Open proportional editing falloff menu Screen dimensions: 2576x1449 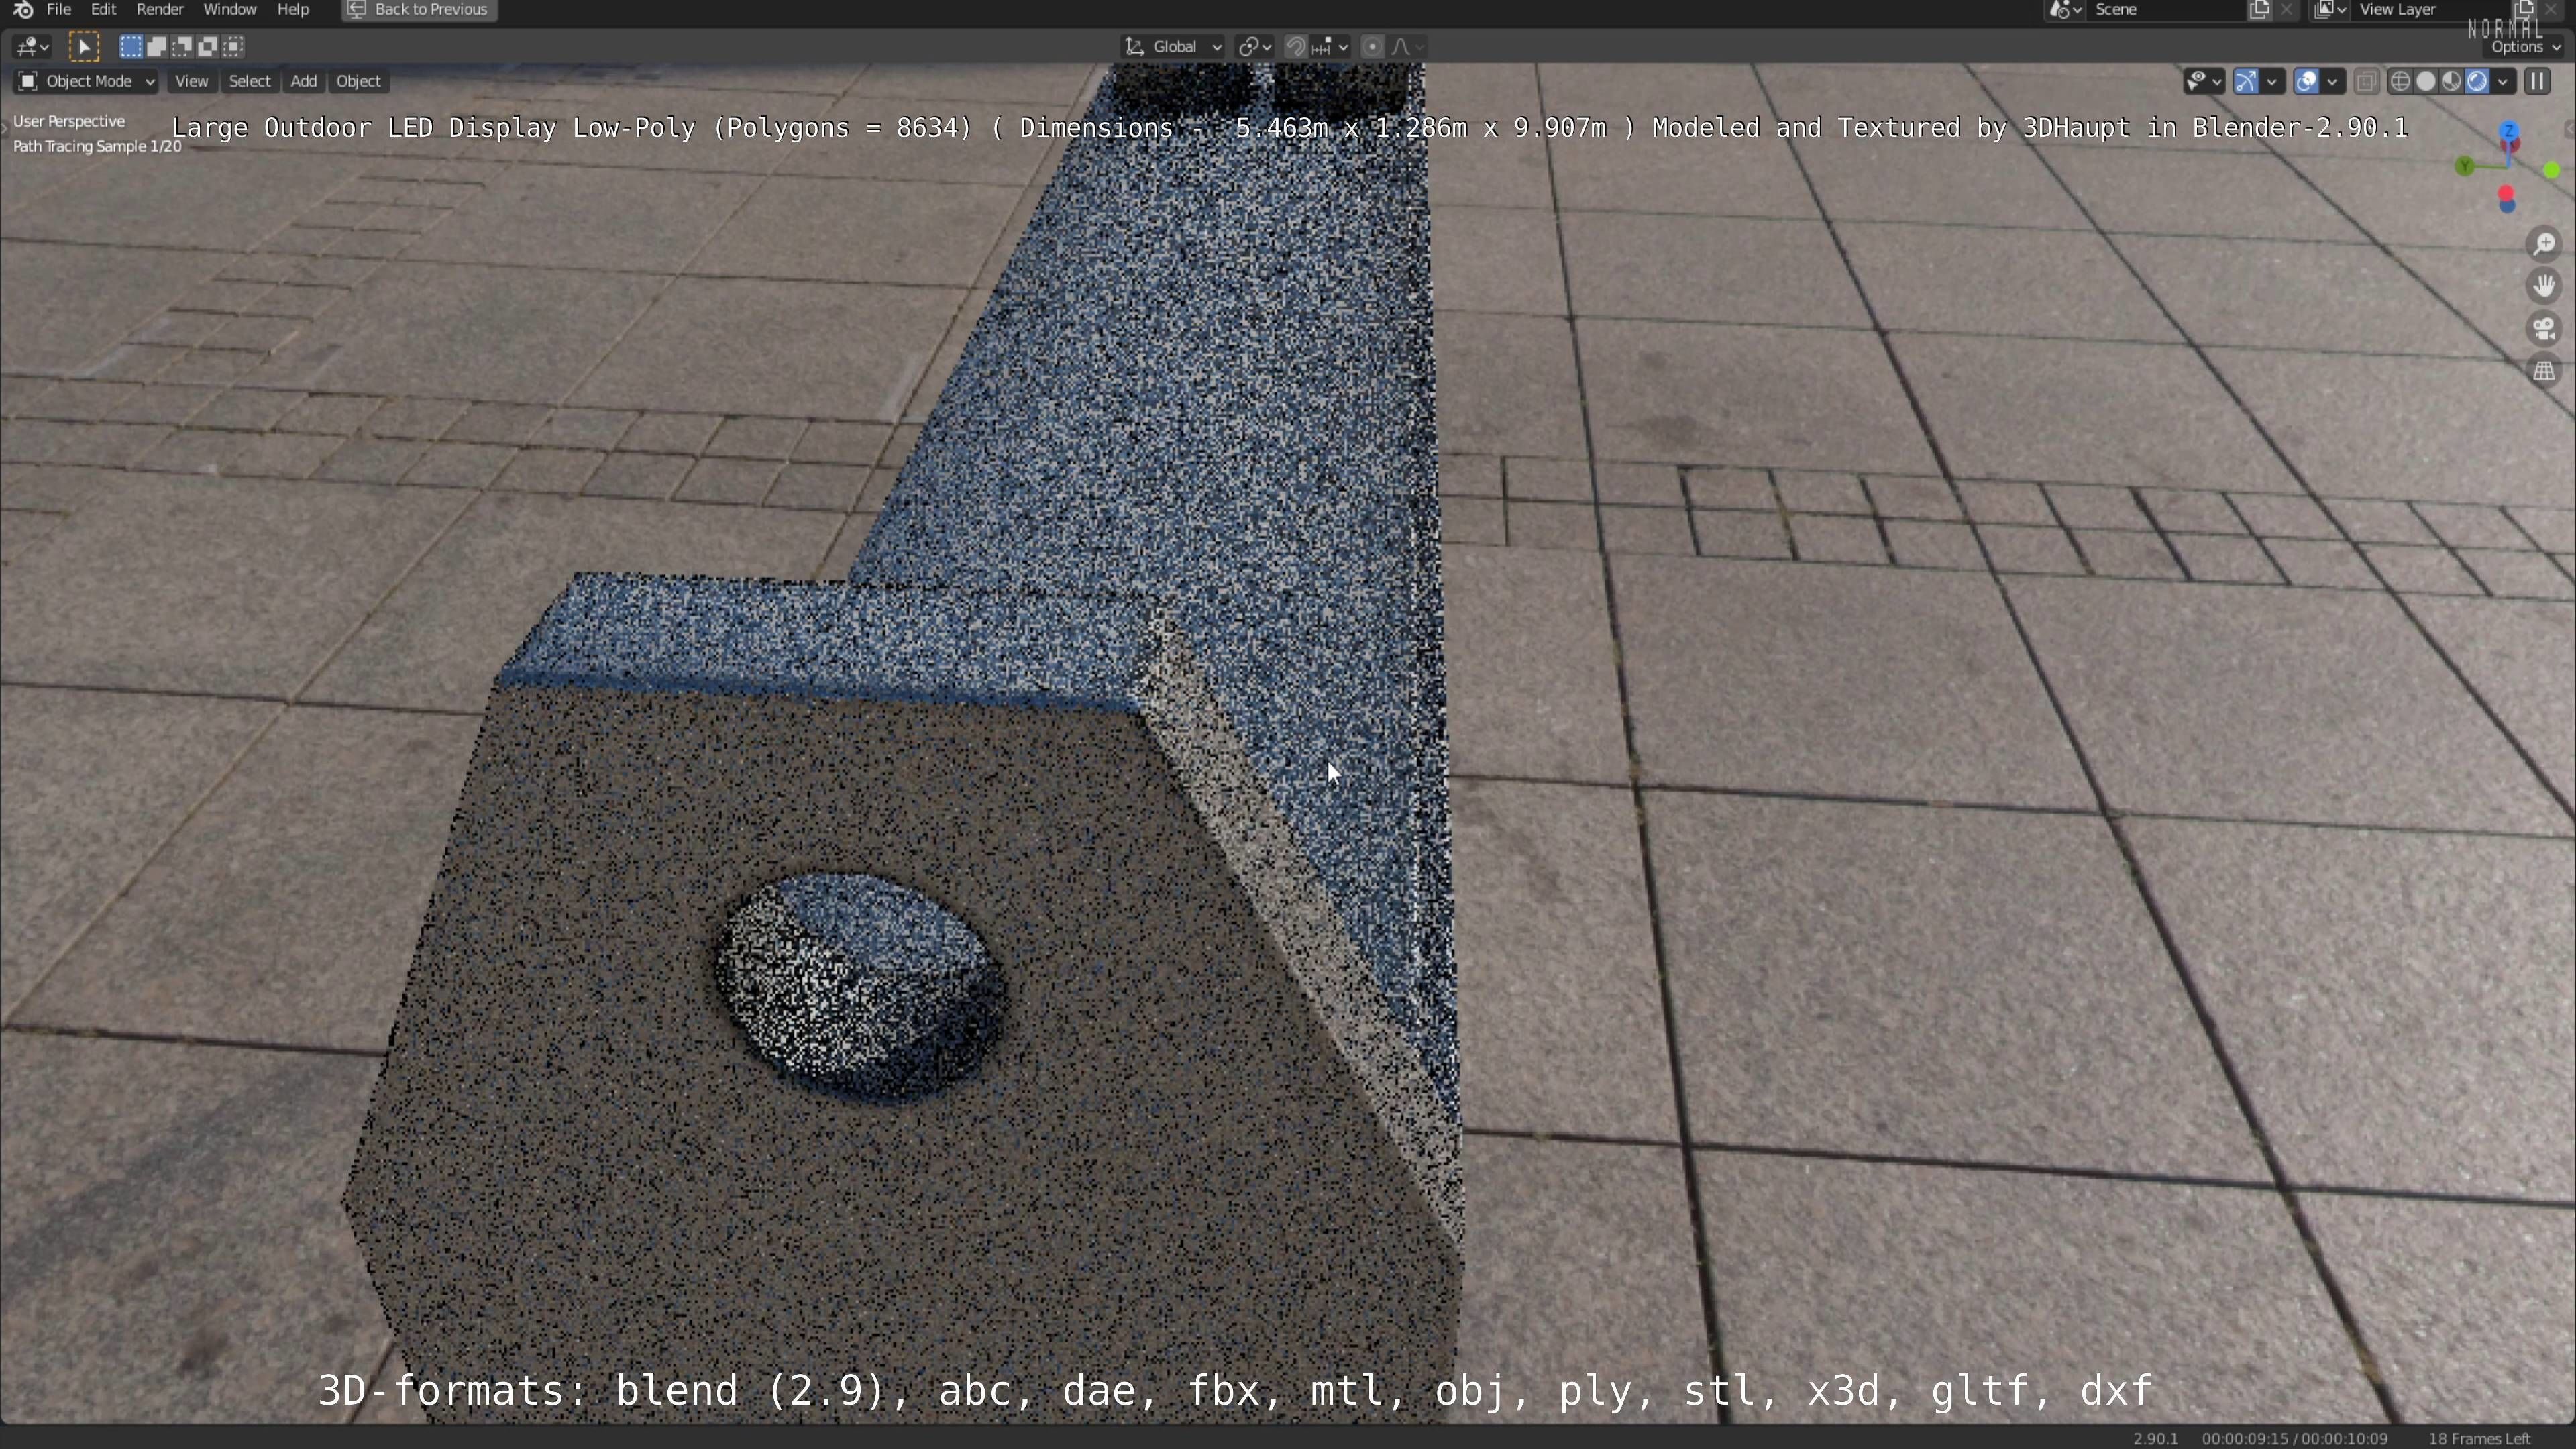[1407, 46]
